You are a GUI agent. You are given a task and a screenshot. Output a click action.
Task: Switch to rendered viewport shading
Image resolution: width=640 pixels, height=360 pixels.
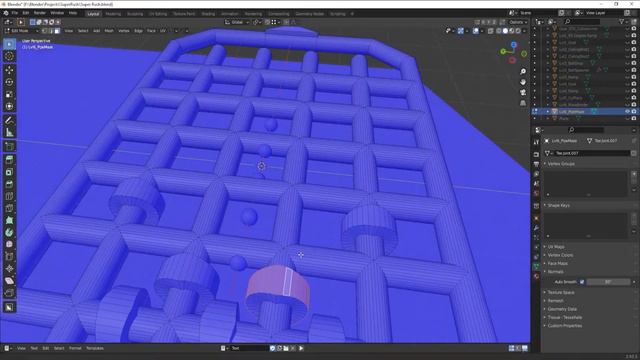pos(518,31)
